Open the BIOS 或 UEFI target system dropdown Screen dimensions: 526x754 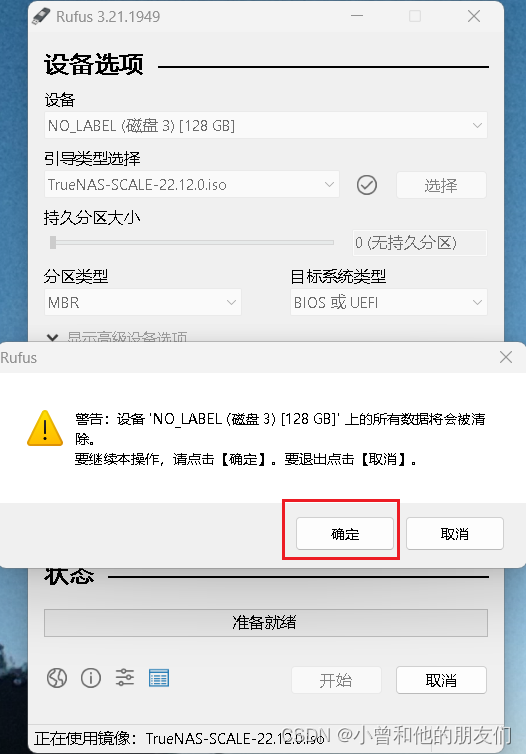389,302
